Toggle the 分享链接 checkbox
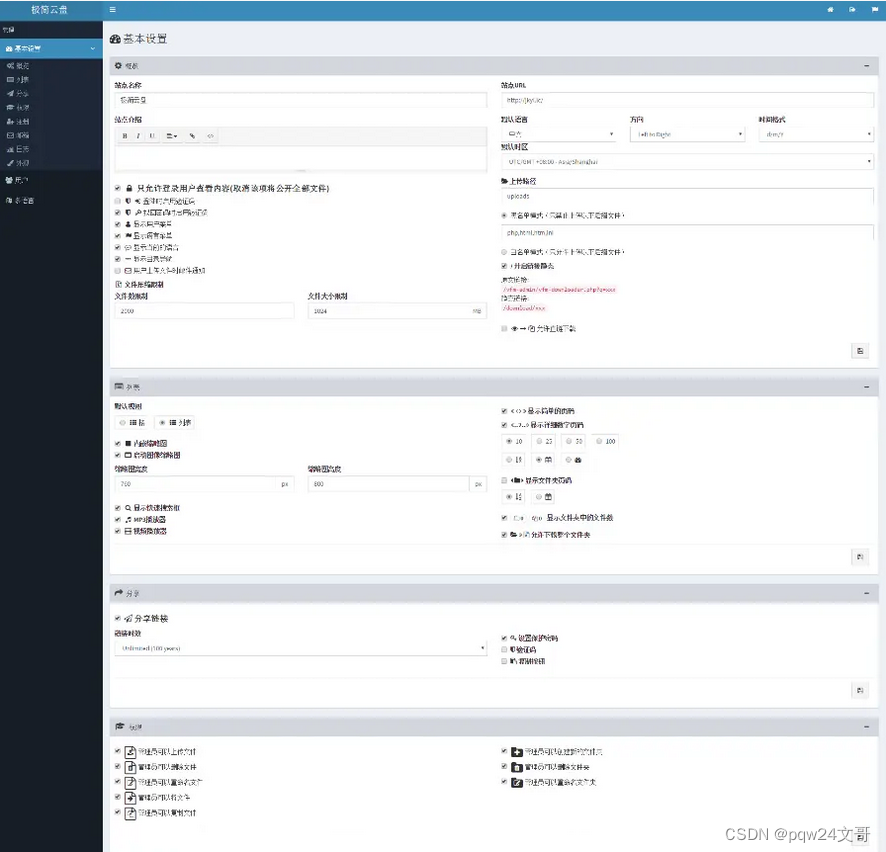Screen dimensions: 886x852 (x=118, y=619)
